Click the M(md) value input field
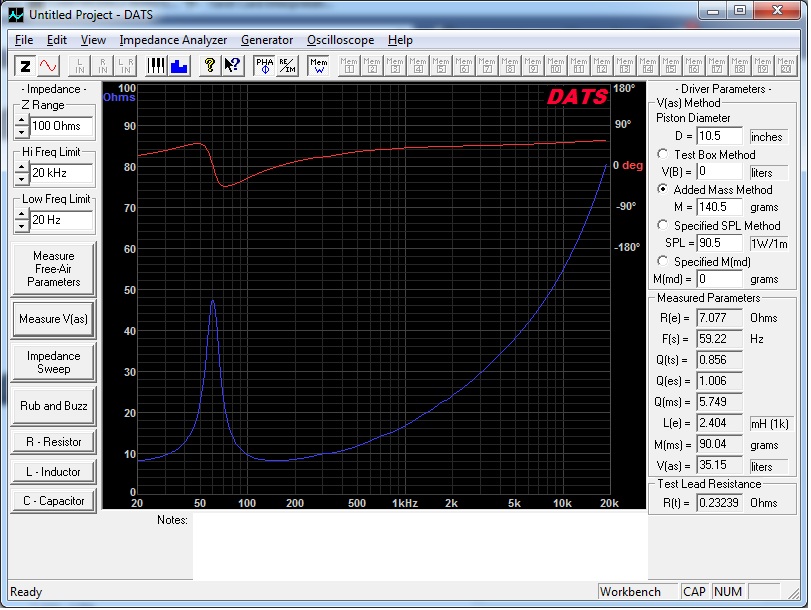811x610 pixels. tap(719, 279)
